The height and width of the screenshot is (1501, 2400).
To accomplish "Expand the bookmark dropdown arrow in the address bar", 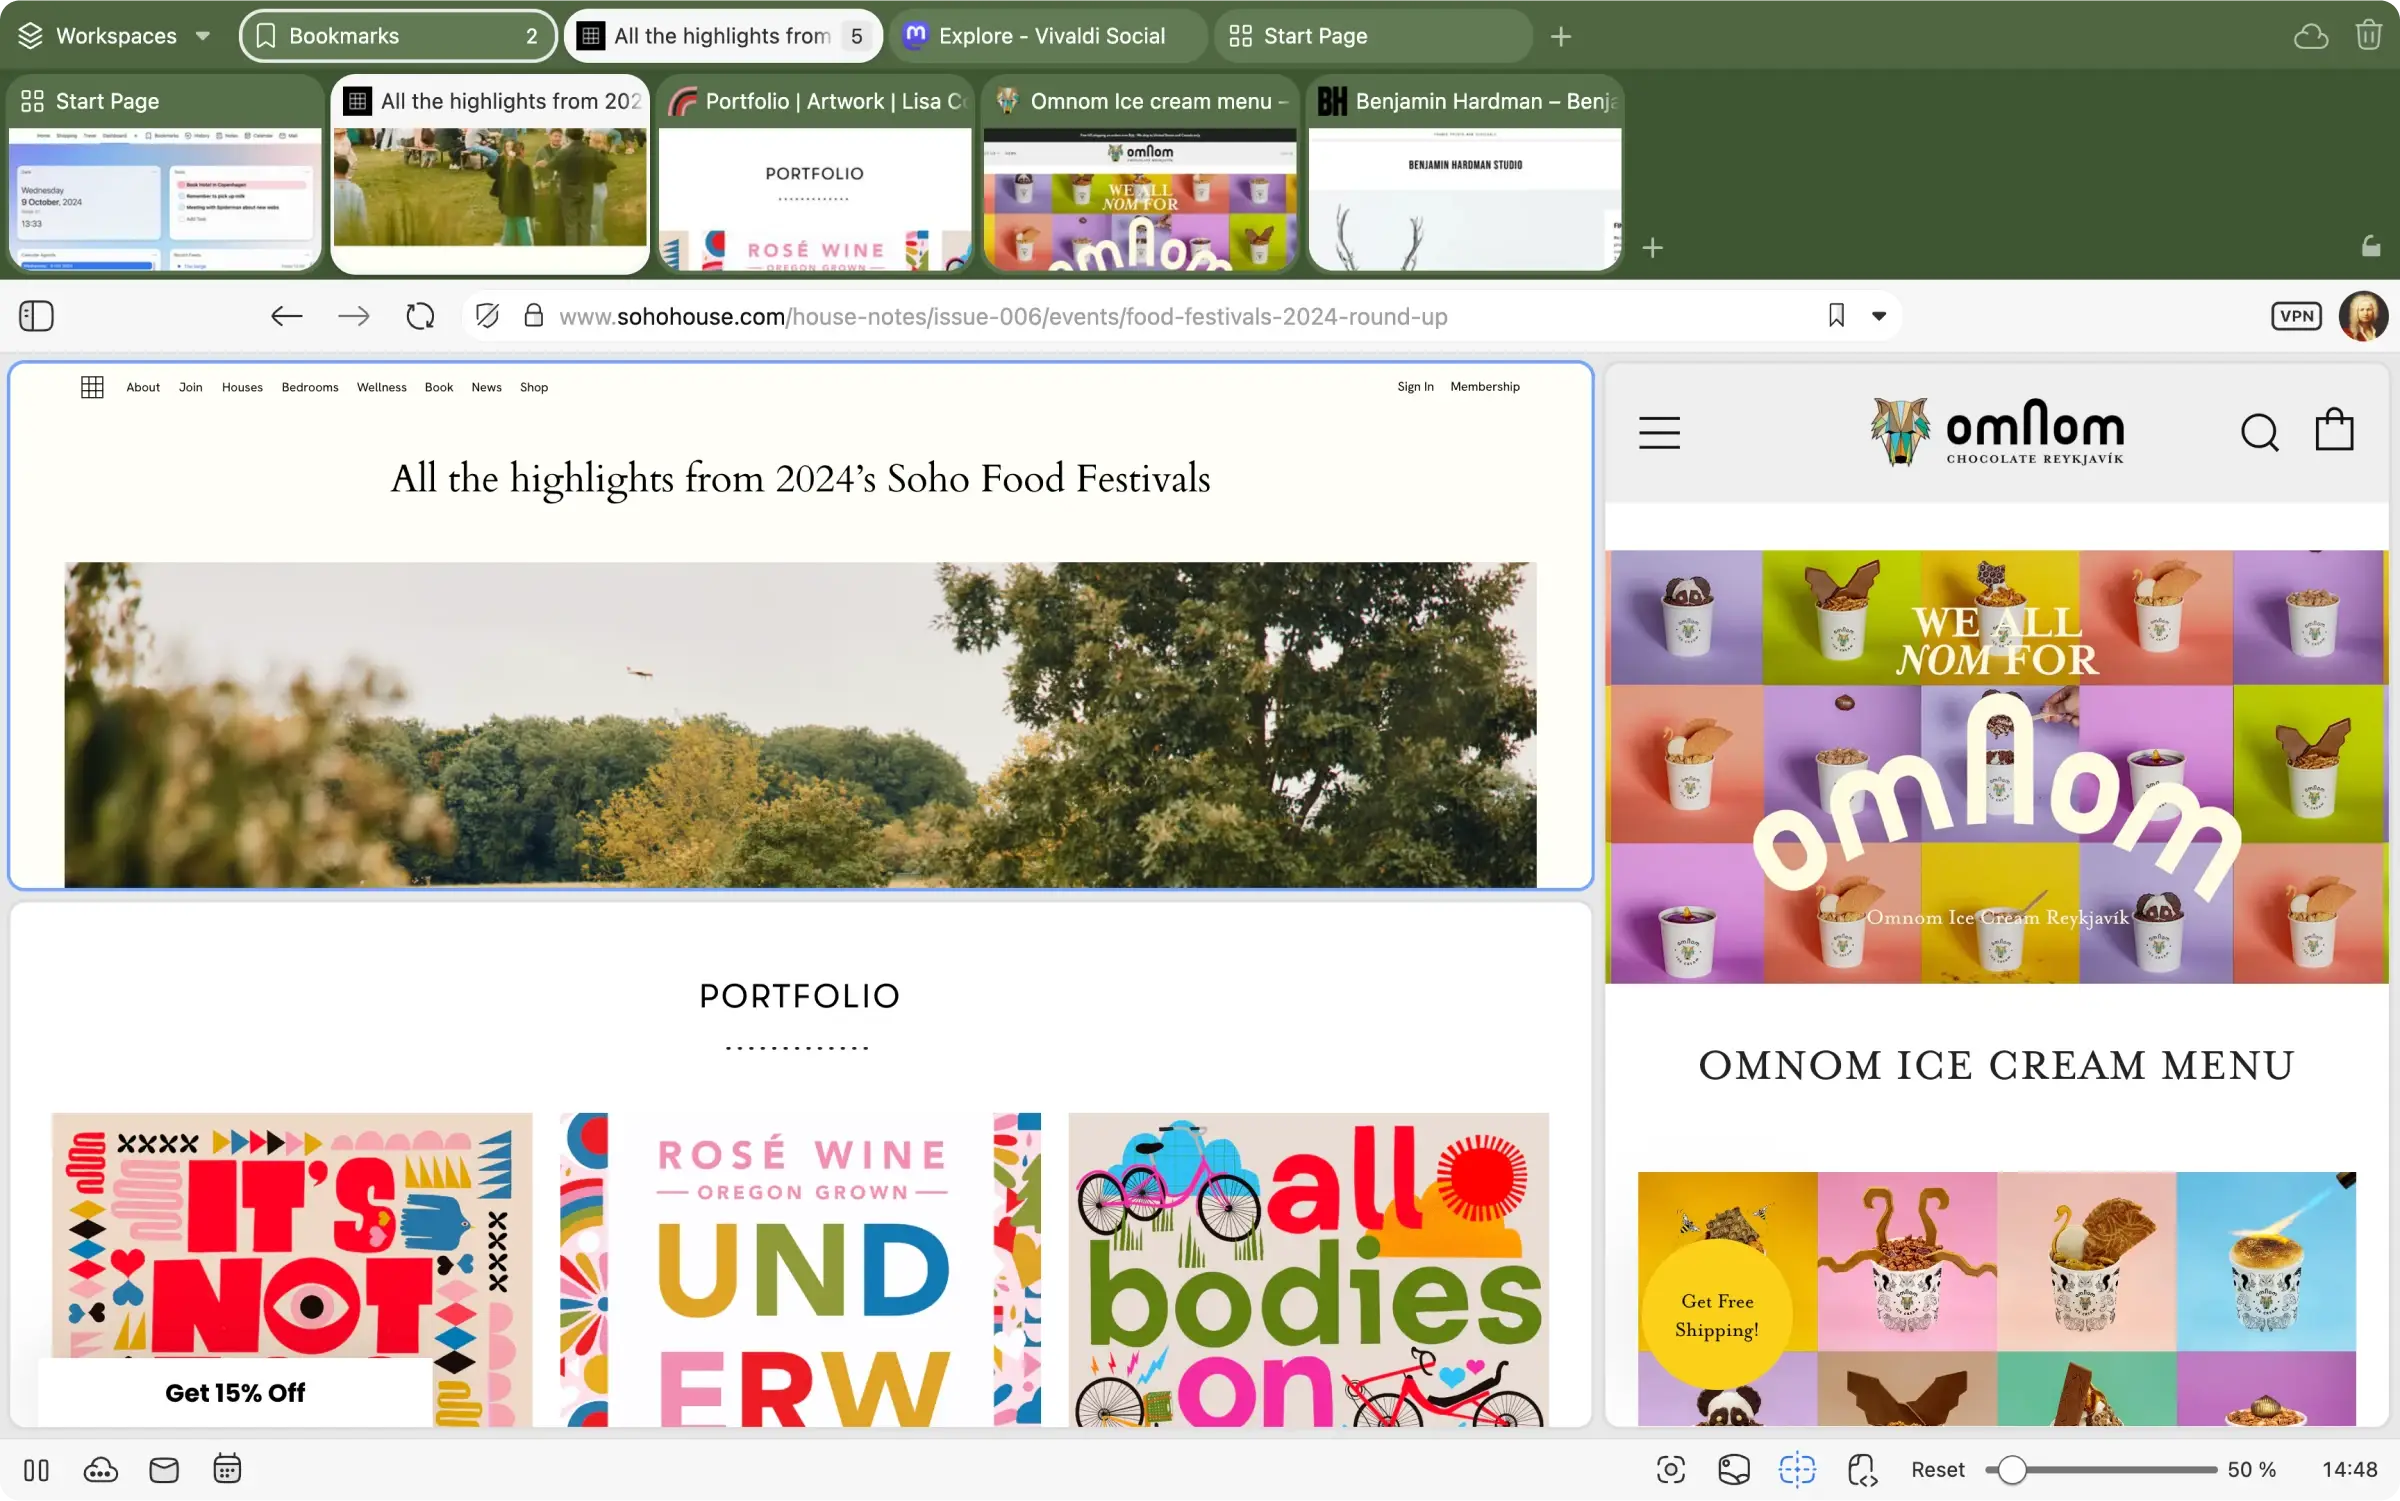I will [x=1878, y=315].
